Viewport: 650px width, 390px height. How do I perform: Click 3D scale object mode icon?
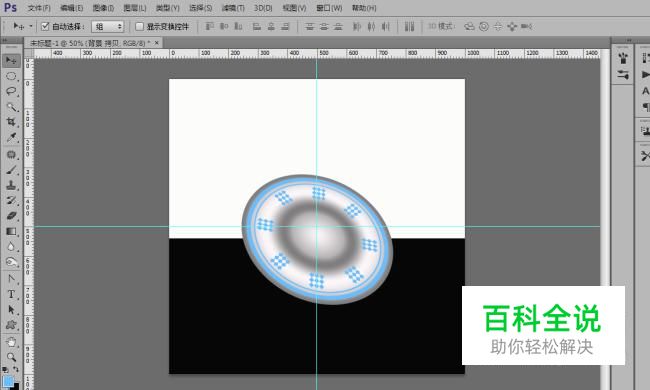(526, 27)
